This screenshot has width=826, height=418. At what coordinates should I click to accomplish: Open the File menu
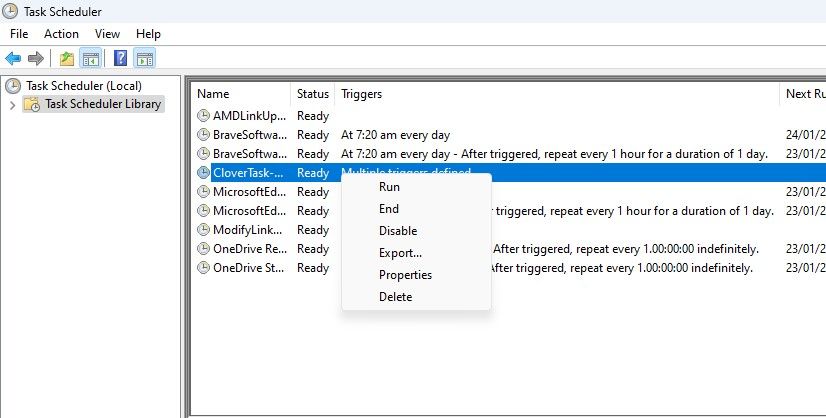(x=19, y=34)
